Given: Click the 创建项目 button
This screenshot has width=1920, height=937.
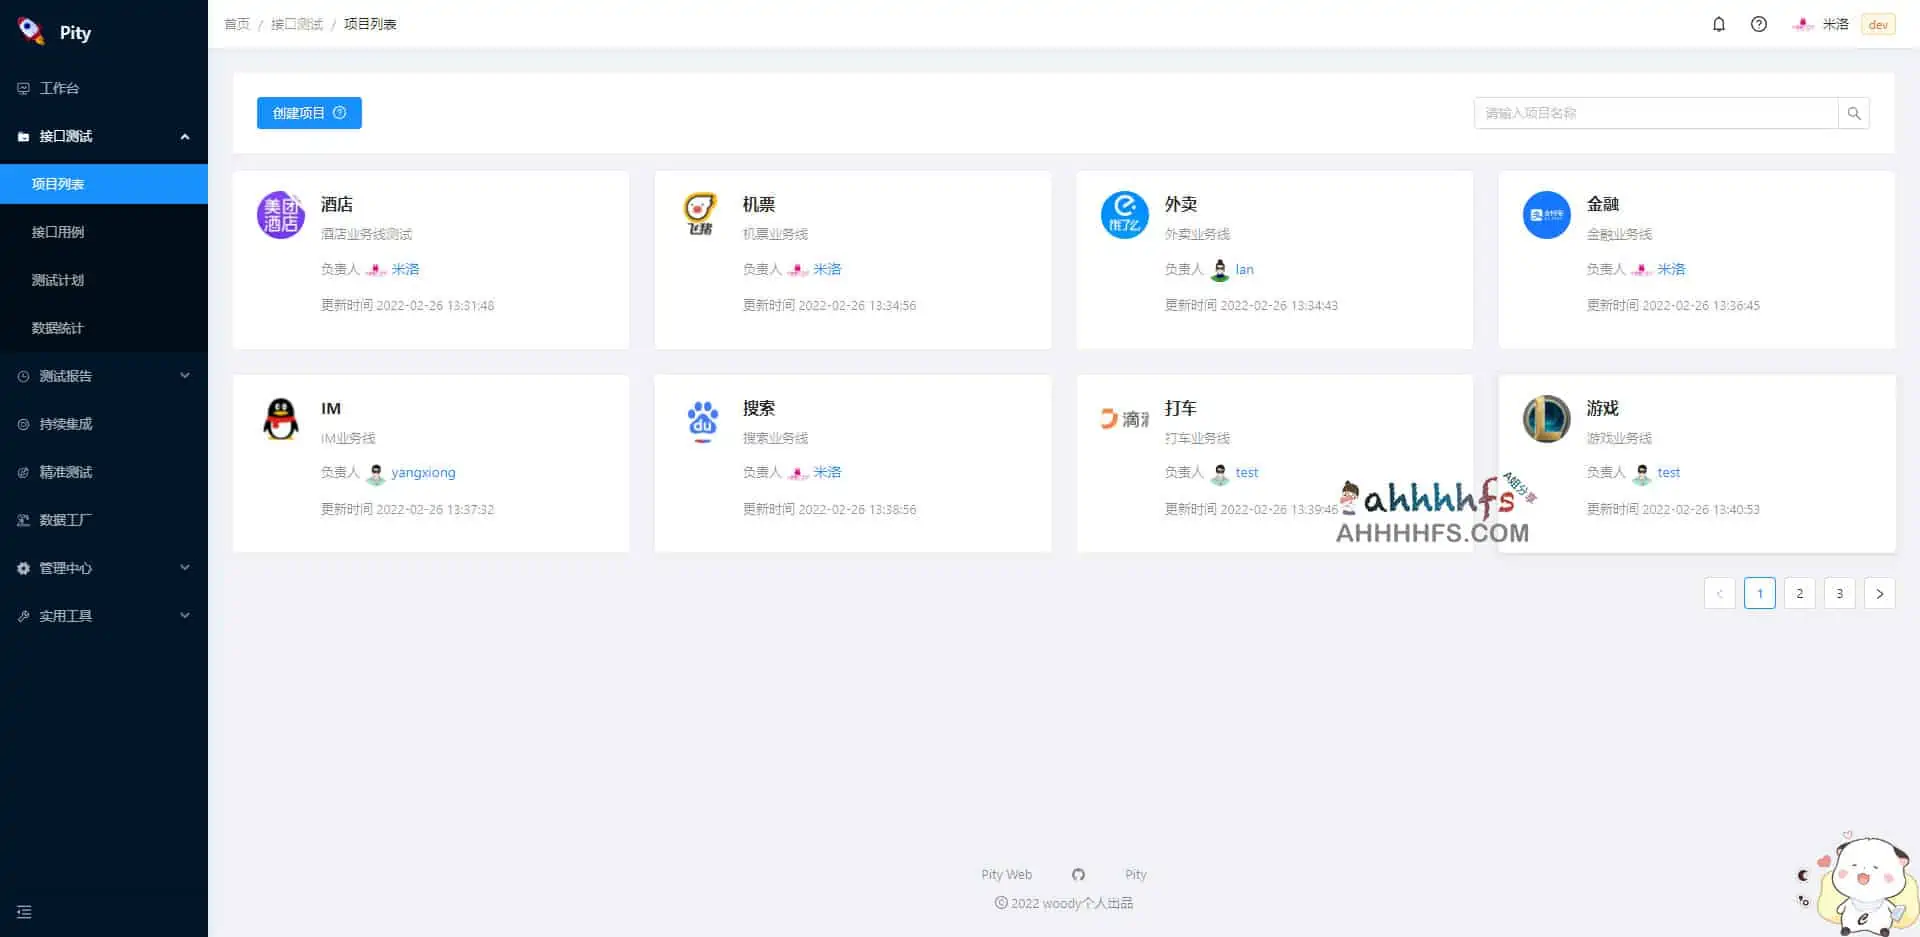Looking at the screenshot, I should [x=299, y=113].
